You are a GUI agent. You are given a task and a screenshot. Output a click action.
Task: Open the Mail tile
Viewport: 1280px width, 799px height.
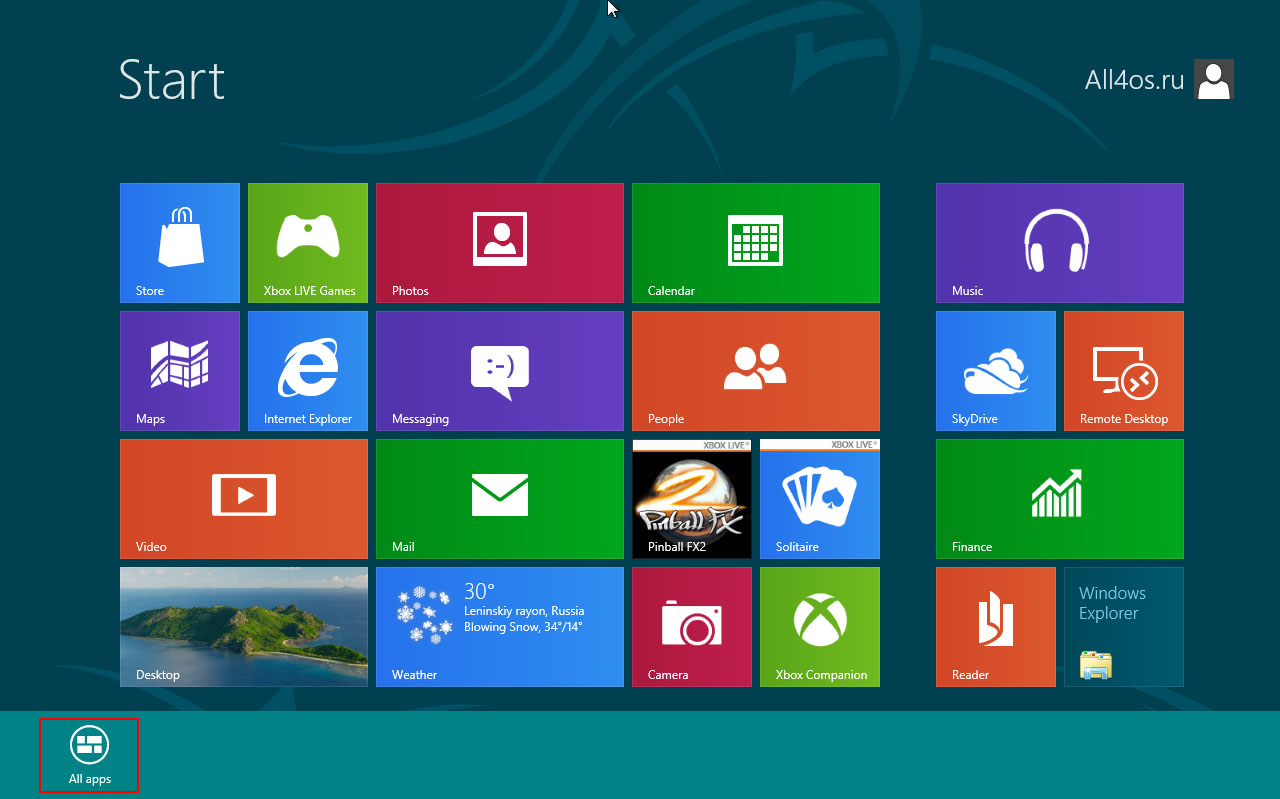click(500, 499)
